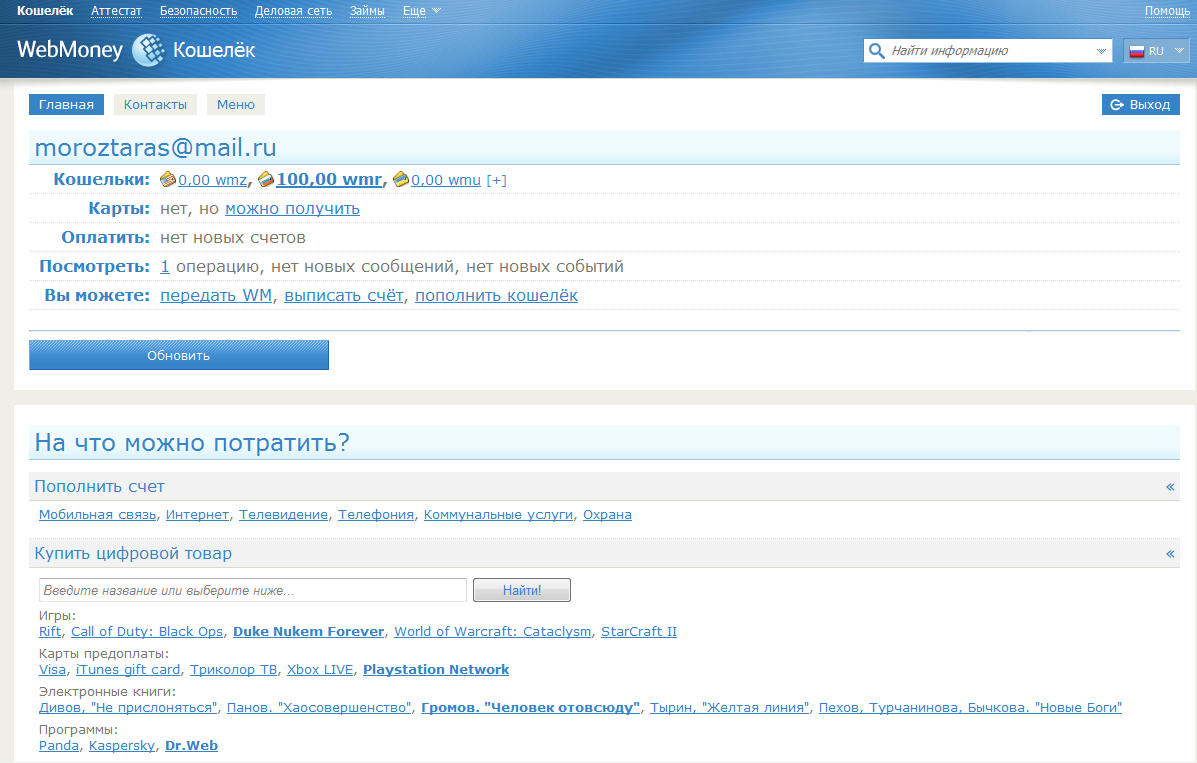Open Деловая сеть in the top navigation
The height and width of the screenshot is (763, 1197).
tap(293, 11)
